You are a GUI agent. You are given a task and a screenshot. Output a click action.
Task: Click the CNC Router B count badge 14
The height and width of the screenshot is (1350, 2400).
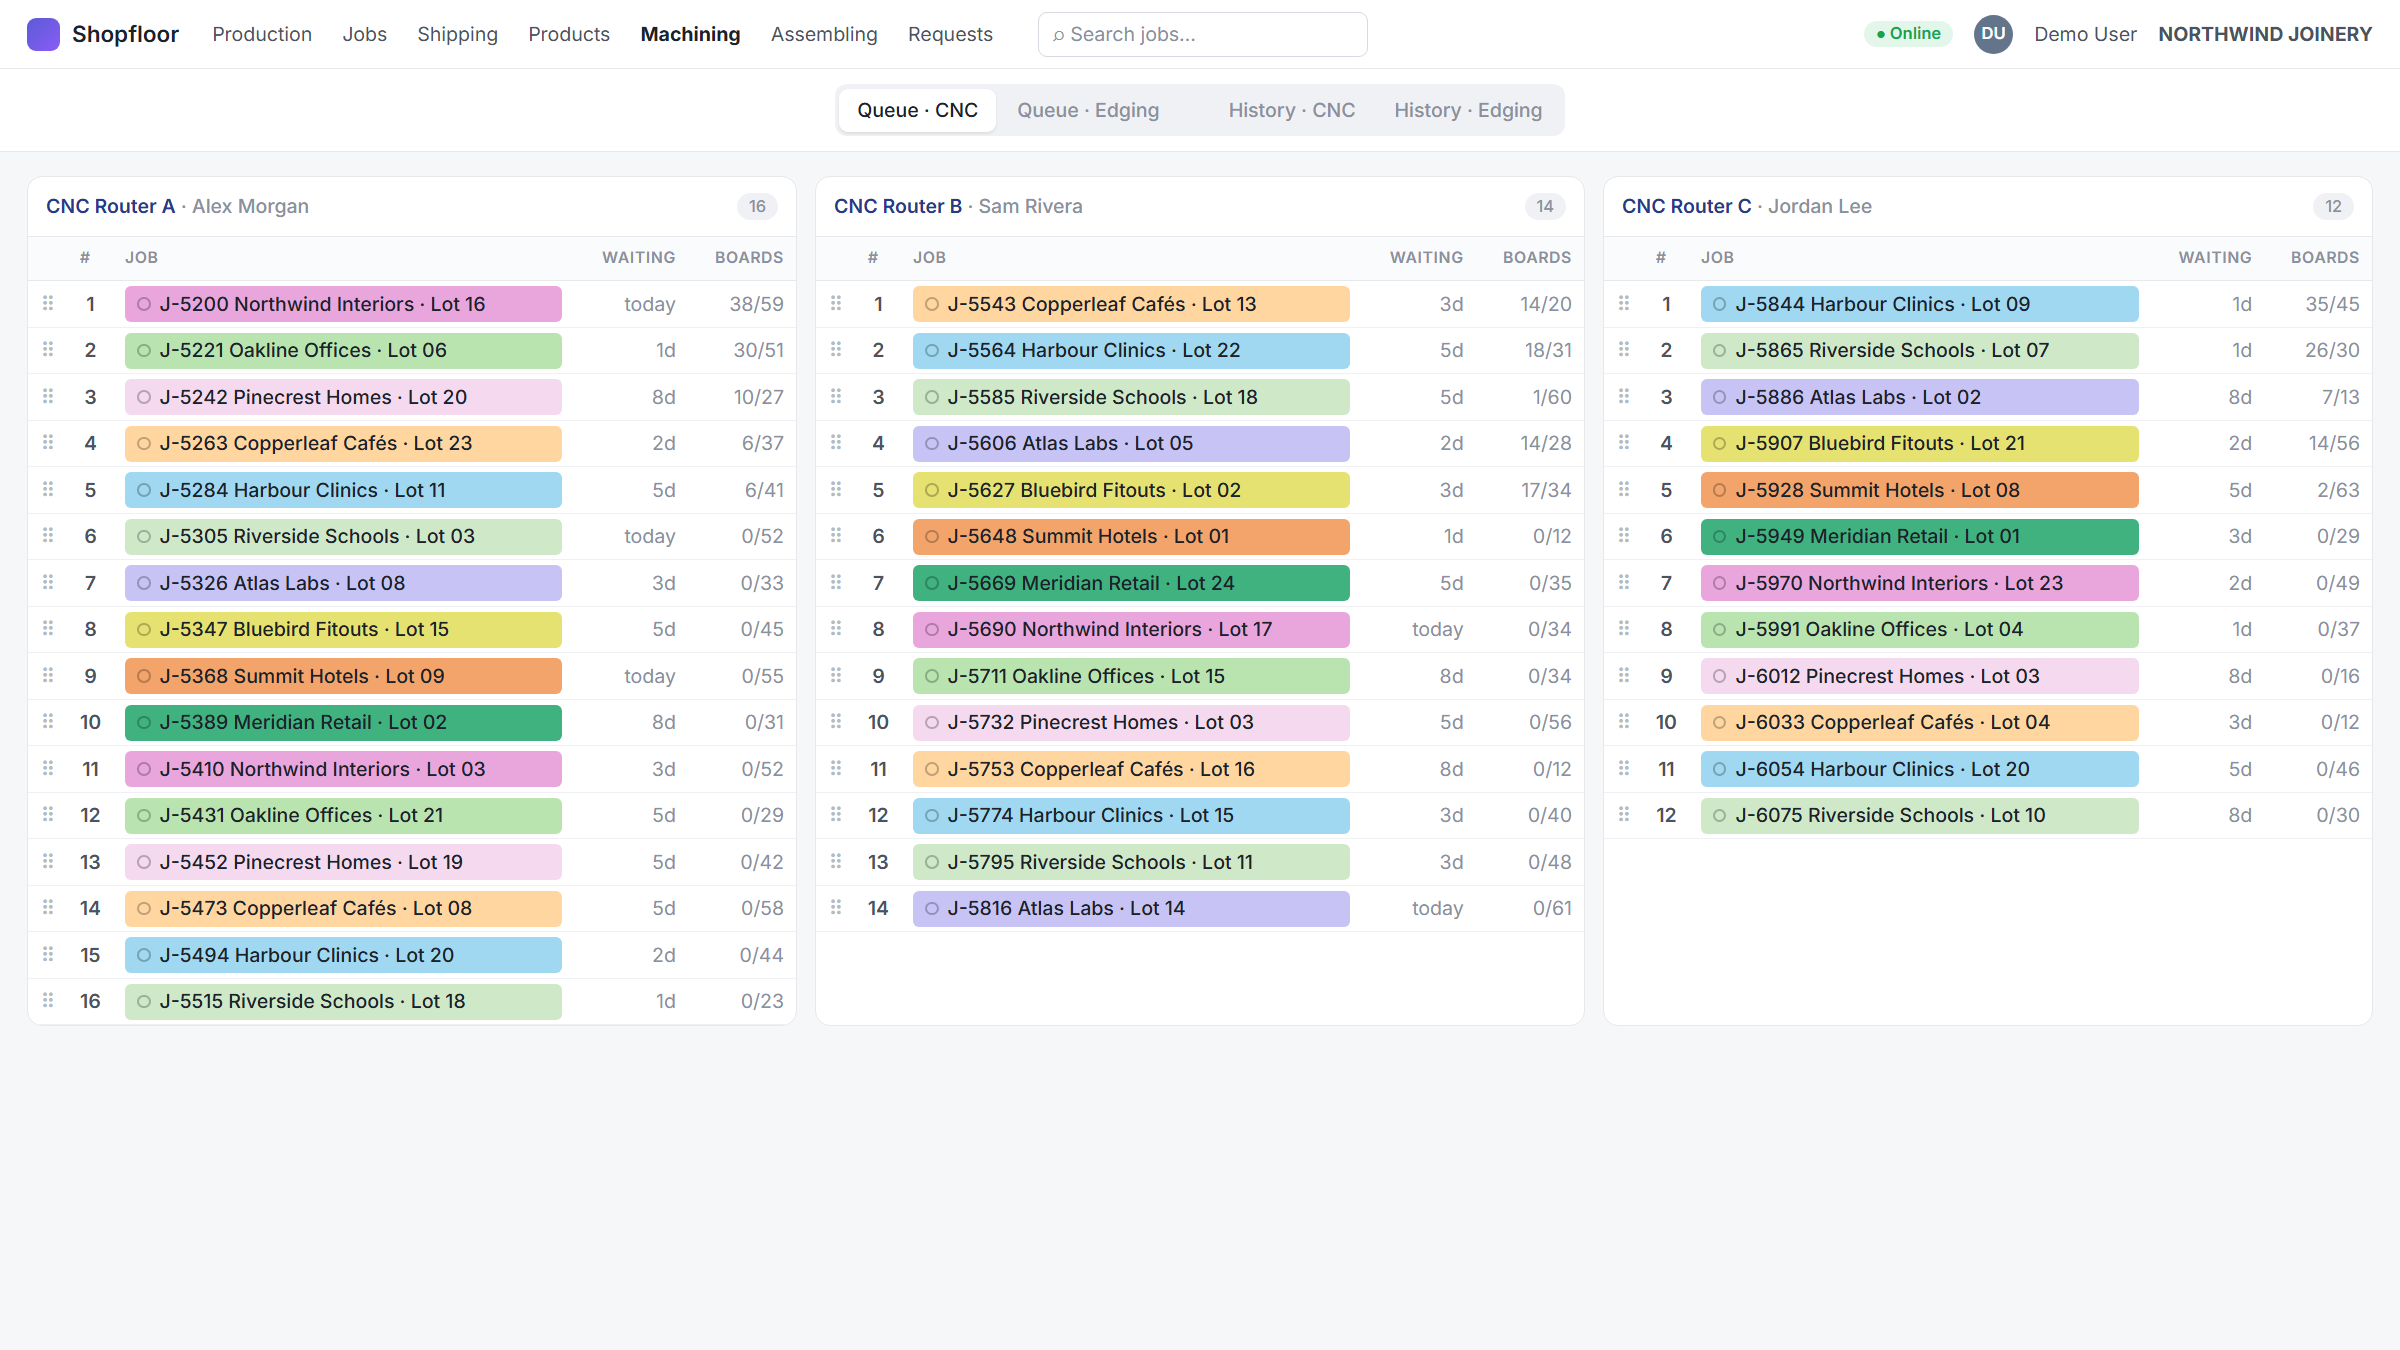coord(1545,206)
